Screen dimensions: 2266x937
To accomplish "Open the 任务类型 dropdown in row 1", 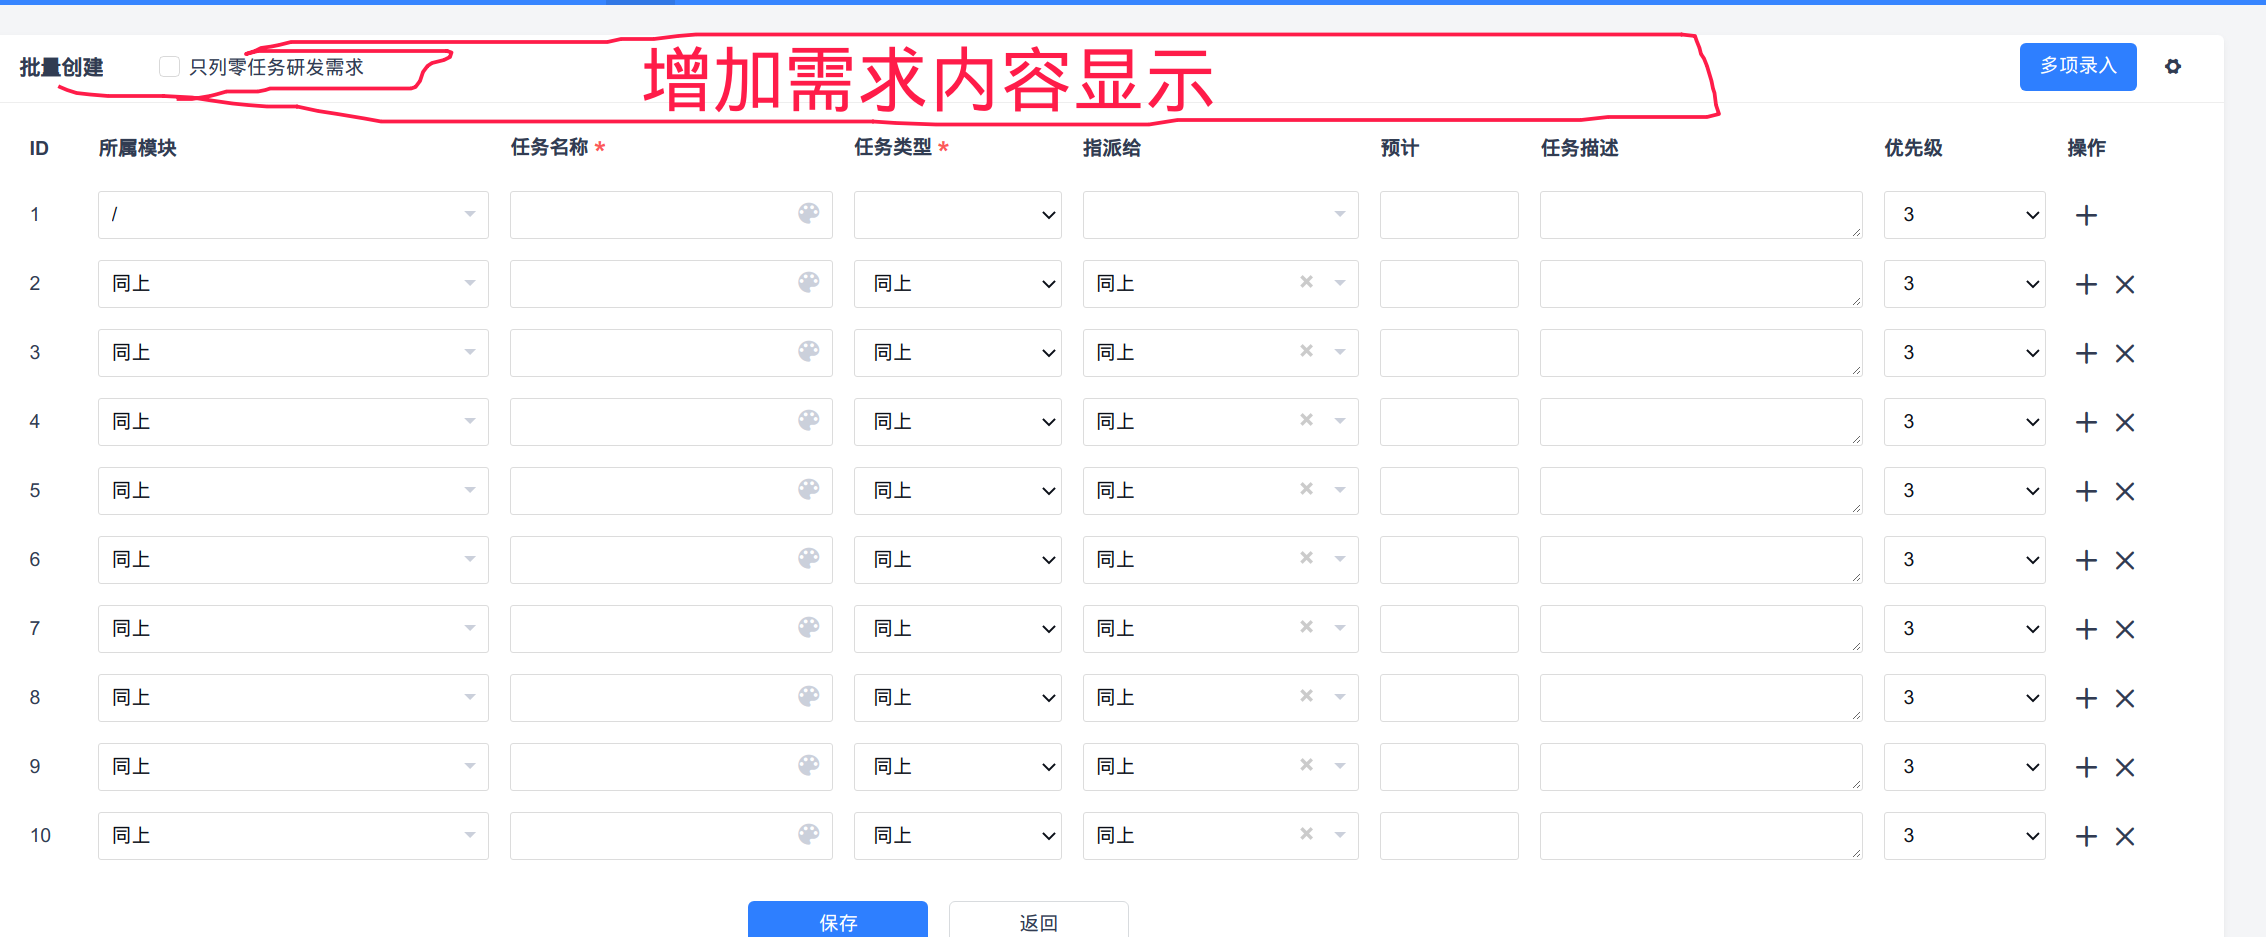I will [x=958, y=215].
